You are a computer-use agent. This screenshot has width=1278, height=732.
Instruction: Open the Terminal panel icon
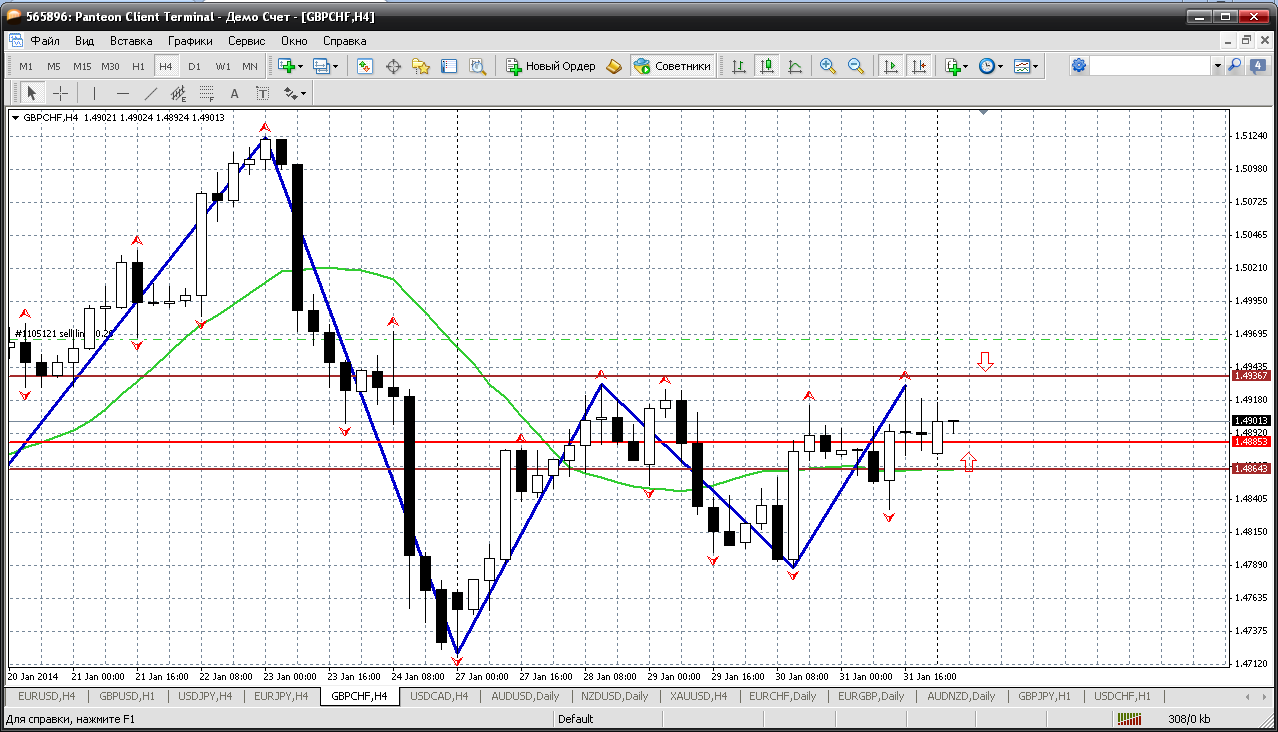(x=449, y=66)
